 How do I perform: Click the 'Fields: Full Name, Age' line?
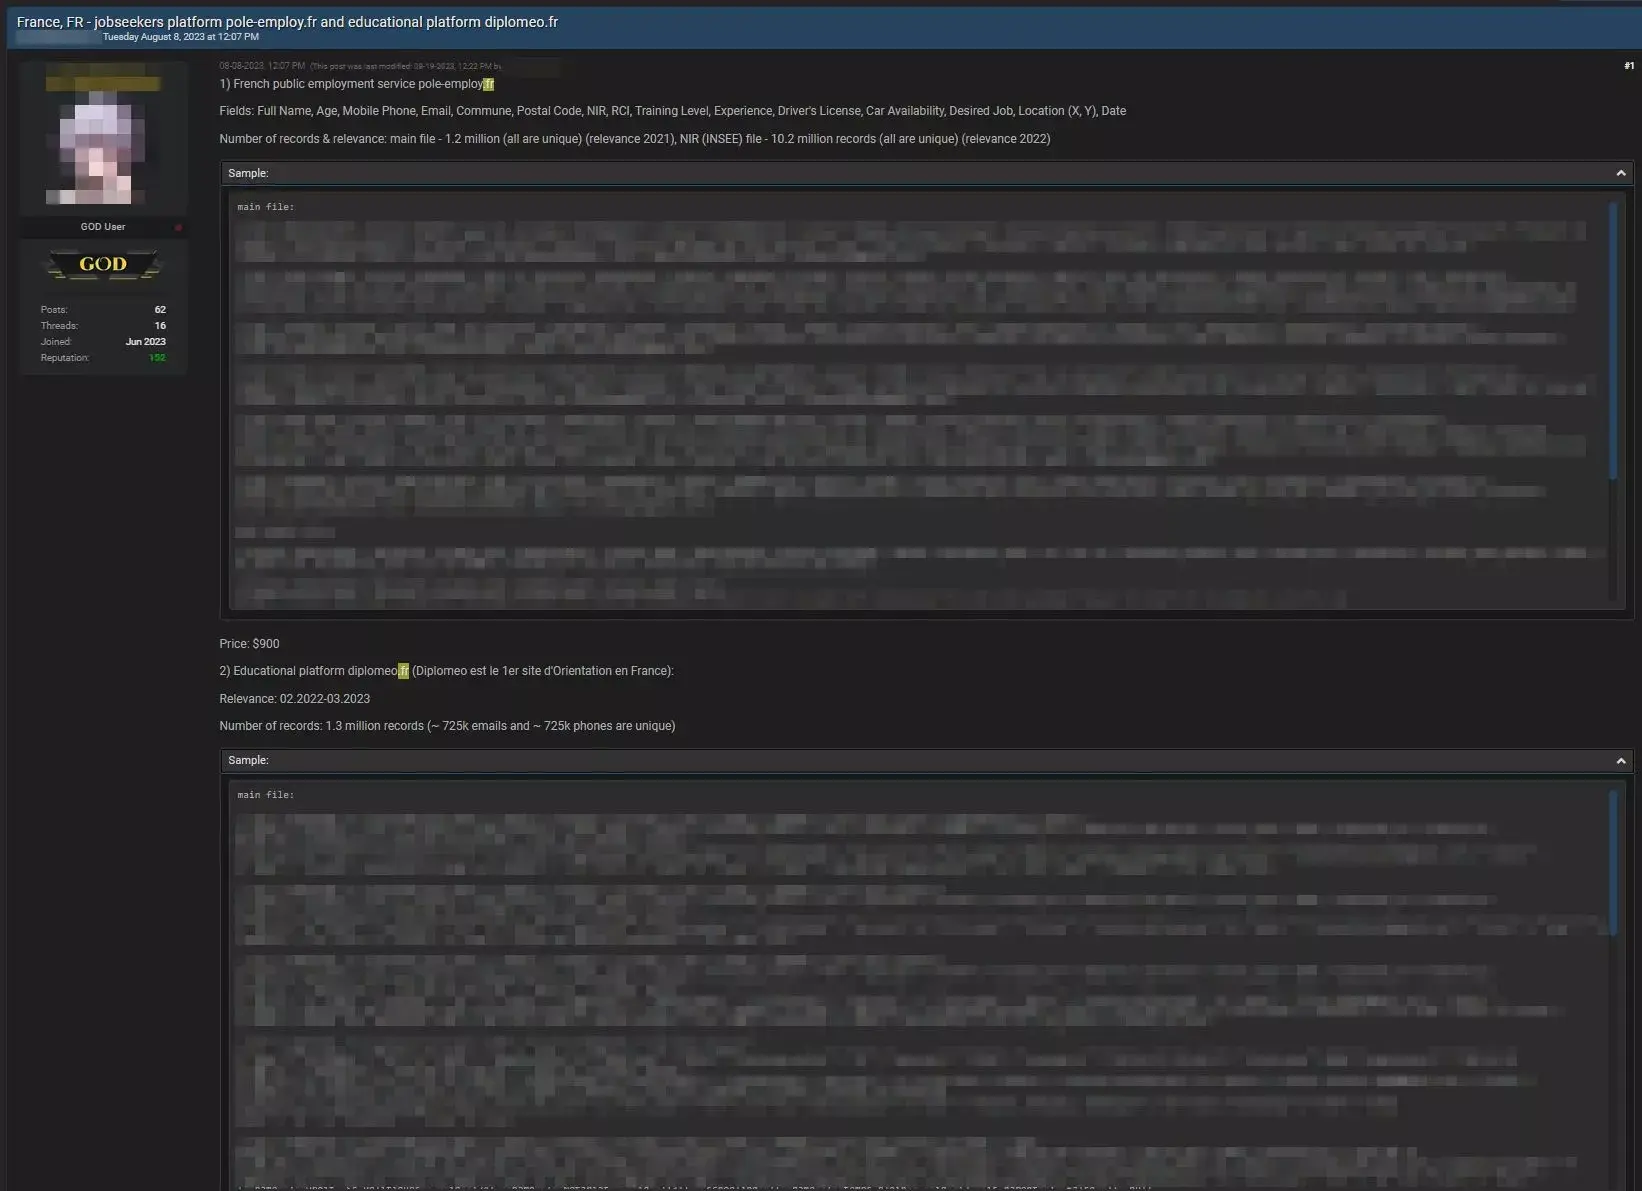pyautogui.click(x=673, y=111)
